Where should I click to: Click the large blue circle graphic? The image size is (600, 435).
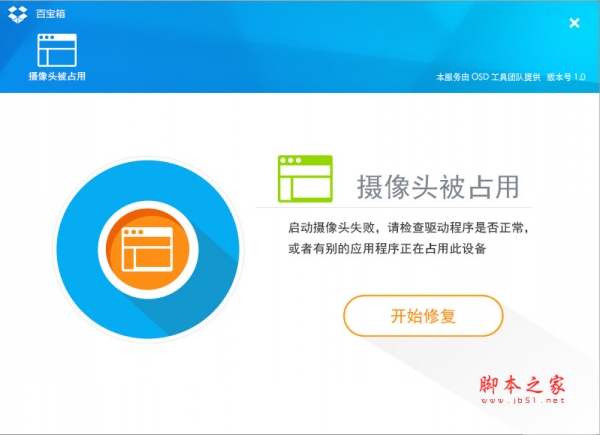pyautogui.click(x=147, y=249)
